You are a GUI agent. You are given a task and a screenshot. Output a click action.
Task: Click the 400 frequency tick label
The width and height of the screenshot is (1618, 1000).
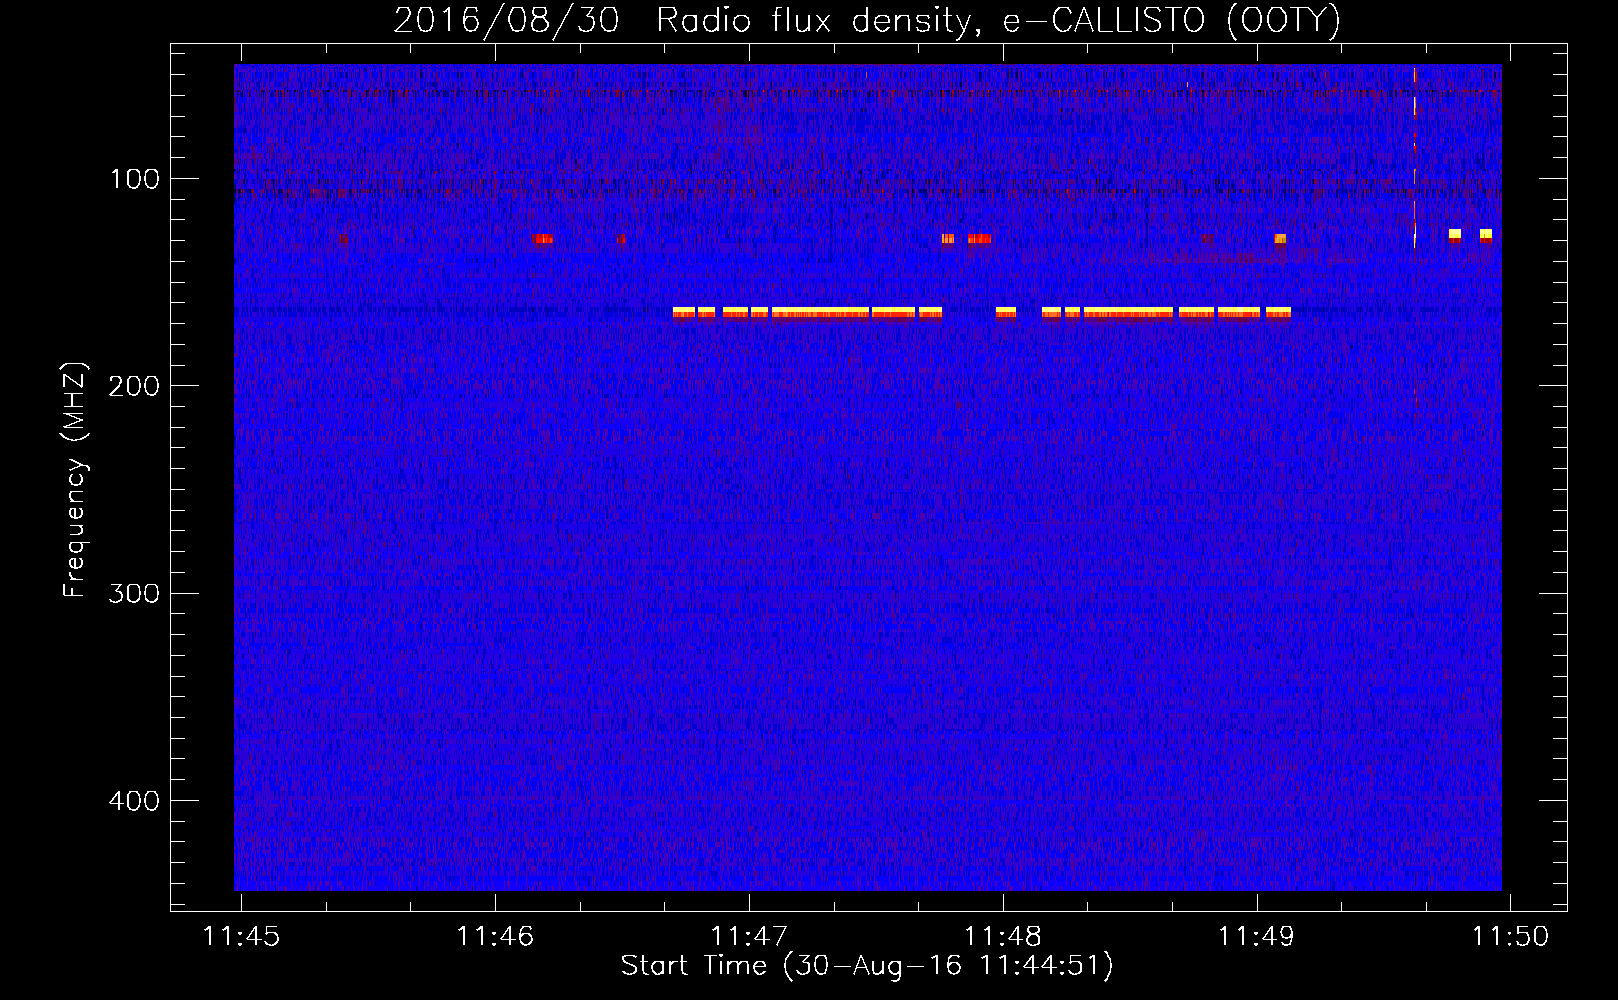click(x=134, y=801)
